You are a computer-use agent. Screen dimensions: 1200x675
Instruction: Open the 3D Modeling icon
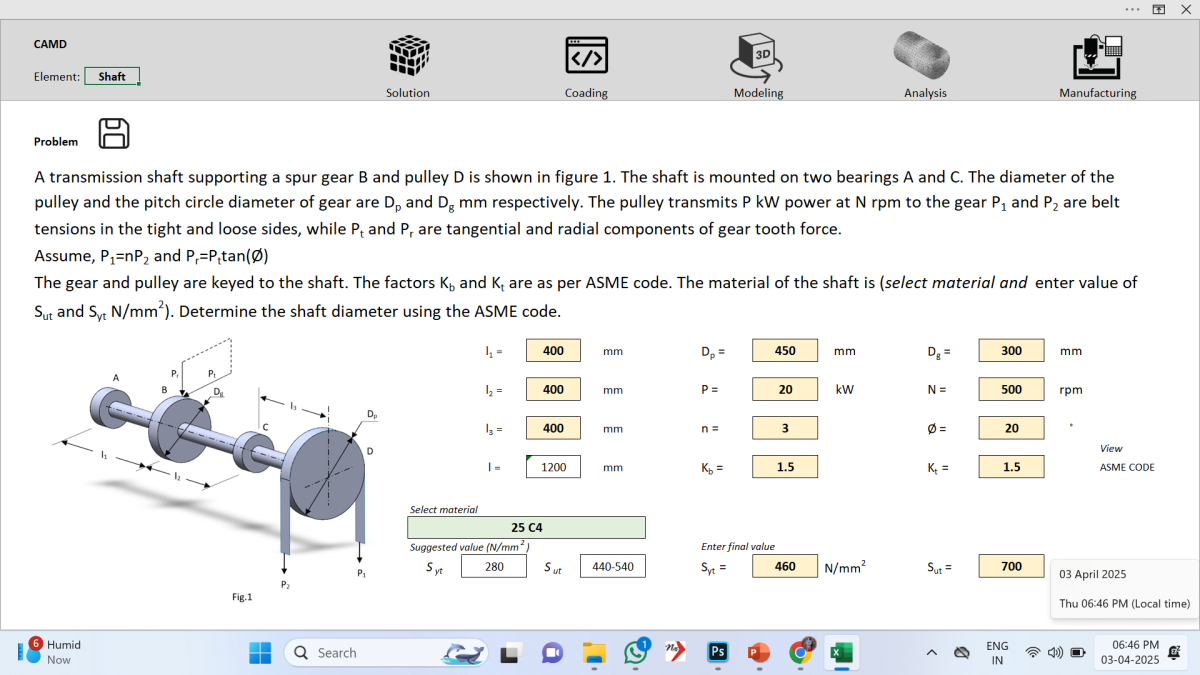coord(758,56)
